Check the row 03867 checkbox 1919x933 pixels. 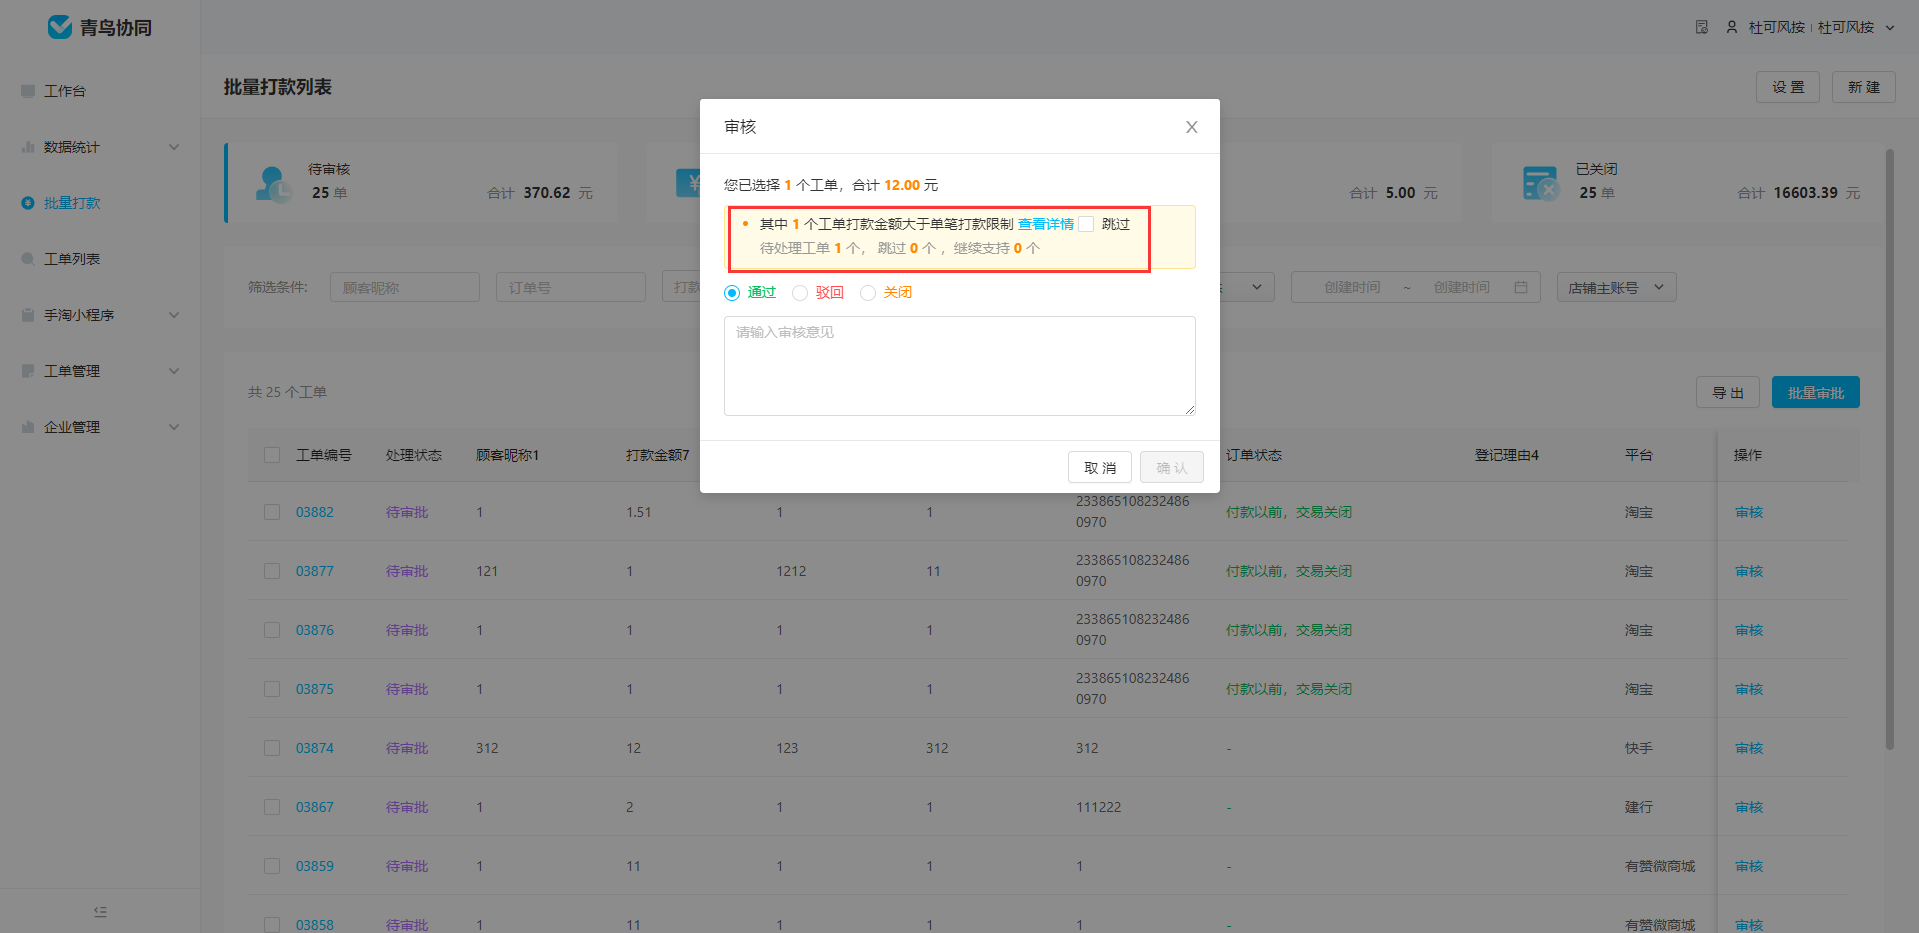(x=272, y=807)
